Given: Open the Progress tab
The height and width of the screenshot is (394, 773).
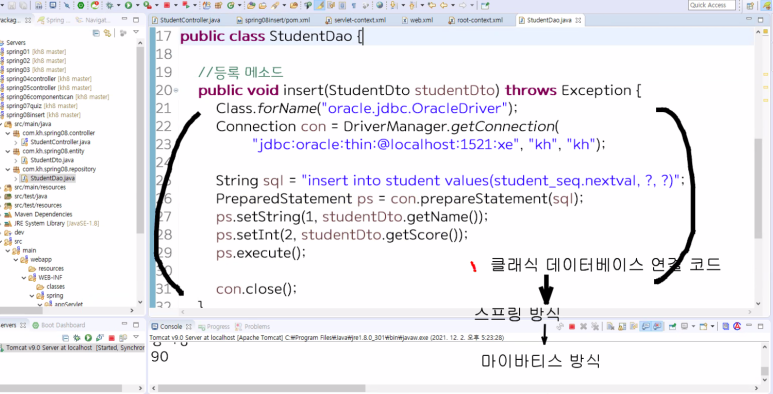Looking at the screenshot, I should (214, 326).
